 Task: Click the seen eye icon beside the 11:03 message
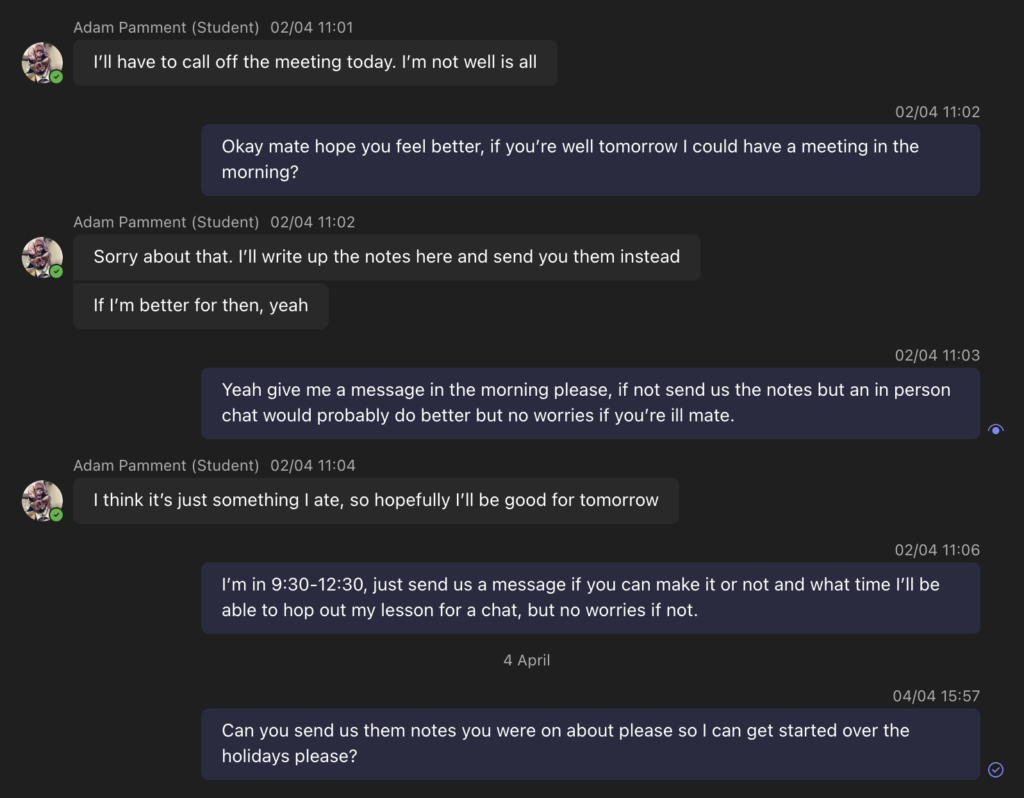[995, 429]
